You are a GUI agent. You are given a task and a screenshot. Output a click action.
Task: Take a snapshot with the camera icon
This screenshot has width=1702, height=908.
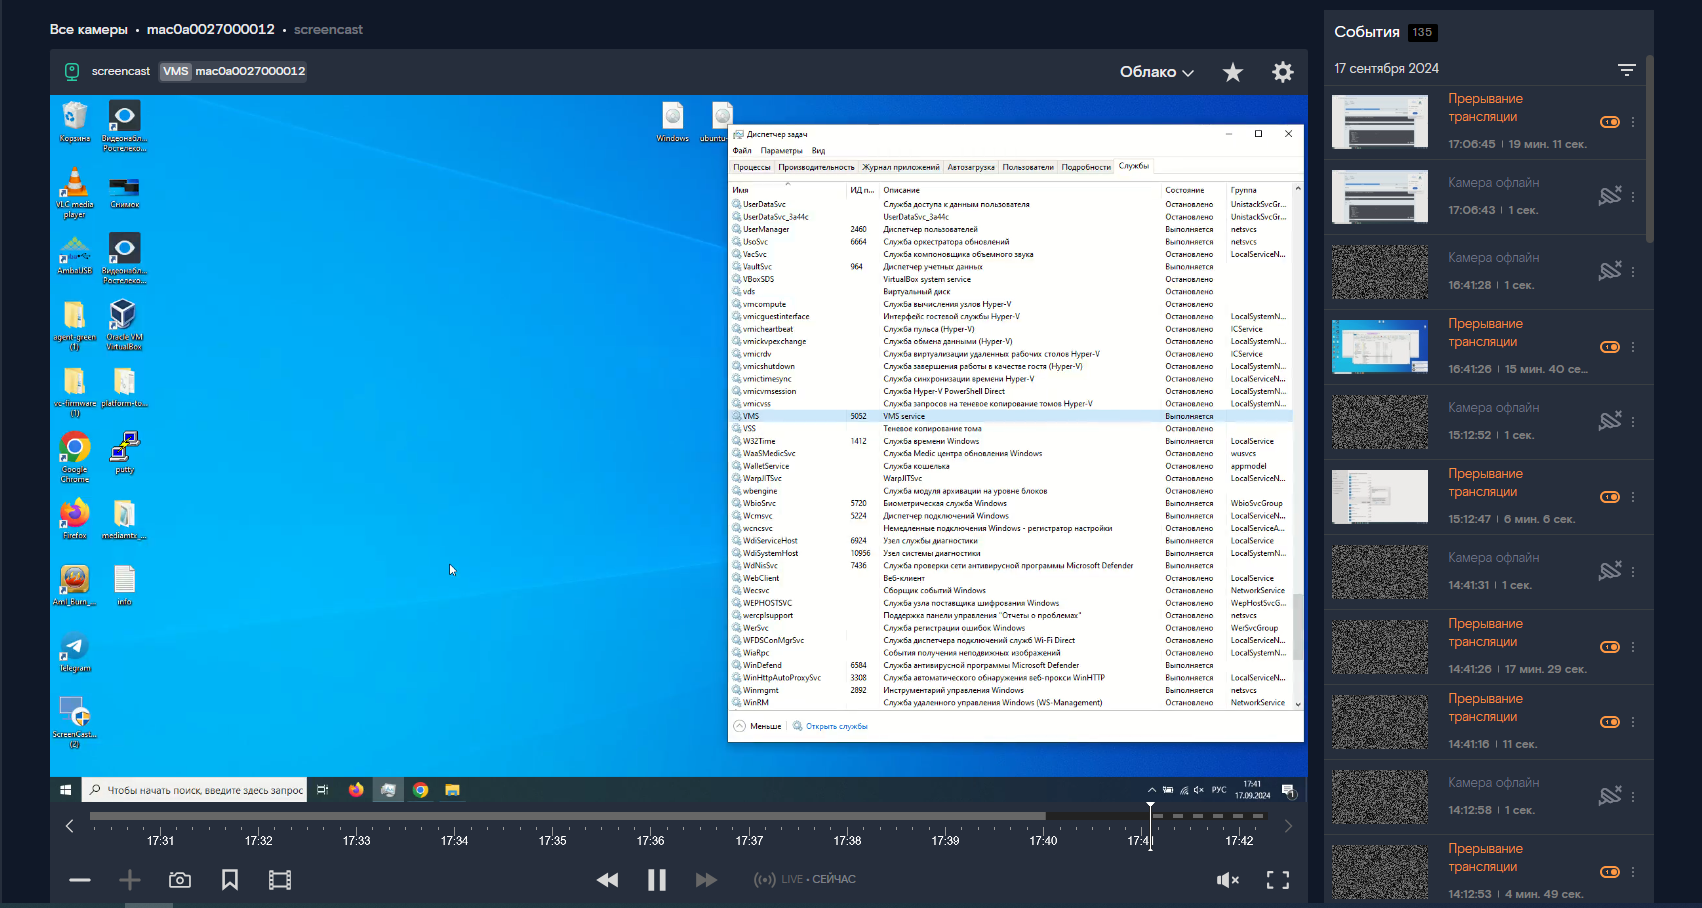click(180, 880)
